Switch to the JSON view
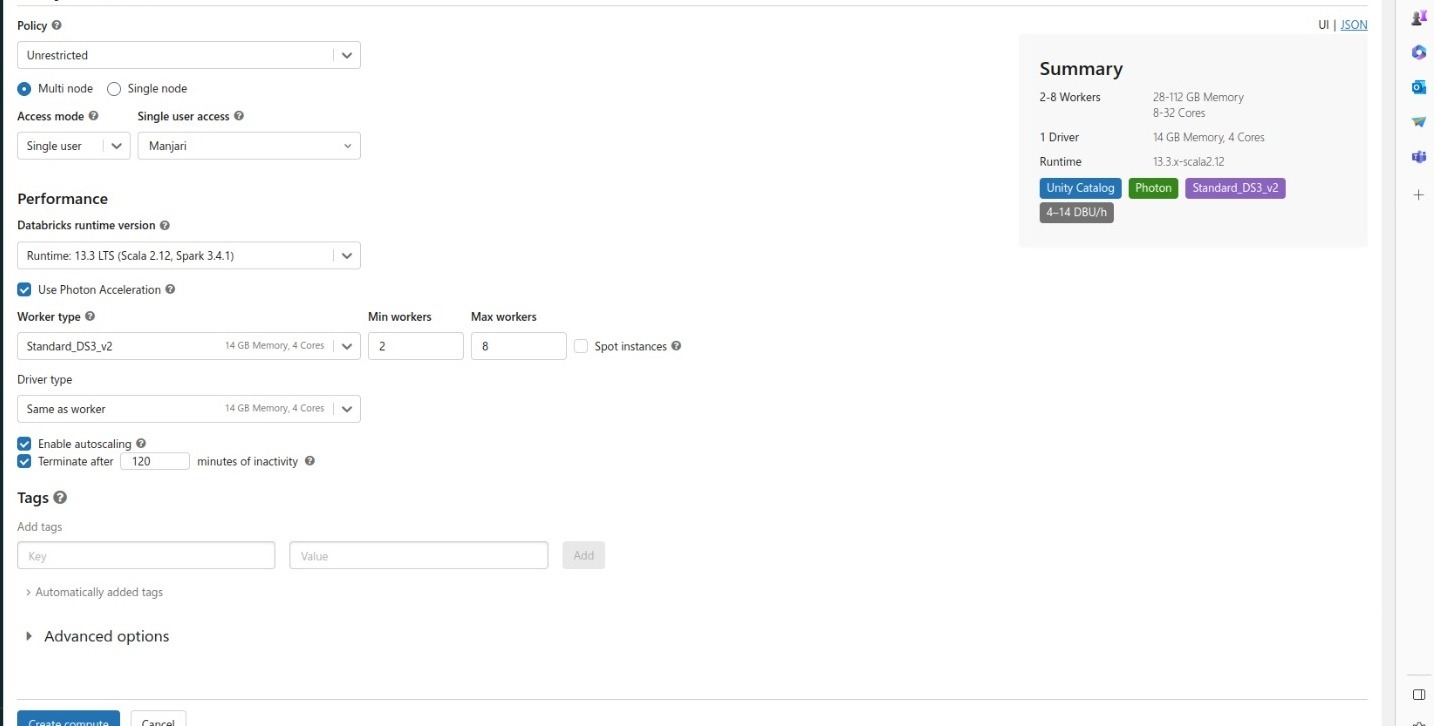The width and height of the screenshot is (1434, 726). coord(1352,24)
